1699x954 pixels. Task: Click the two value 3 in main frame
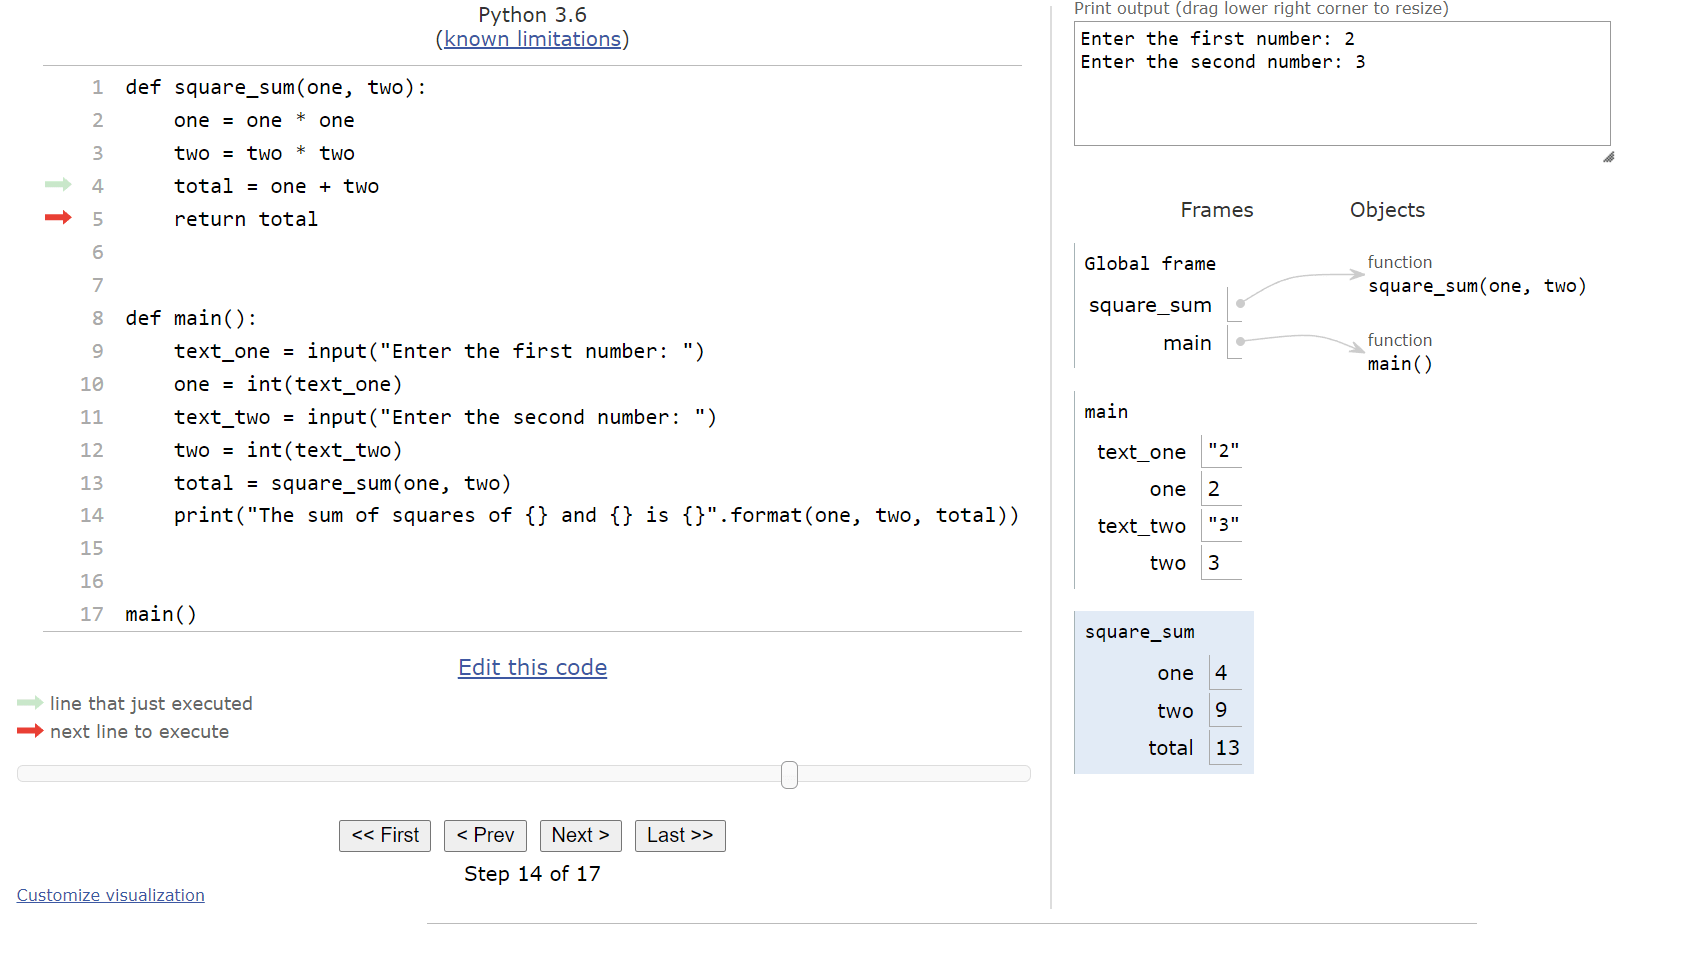(x=1214, y=563)
